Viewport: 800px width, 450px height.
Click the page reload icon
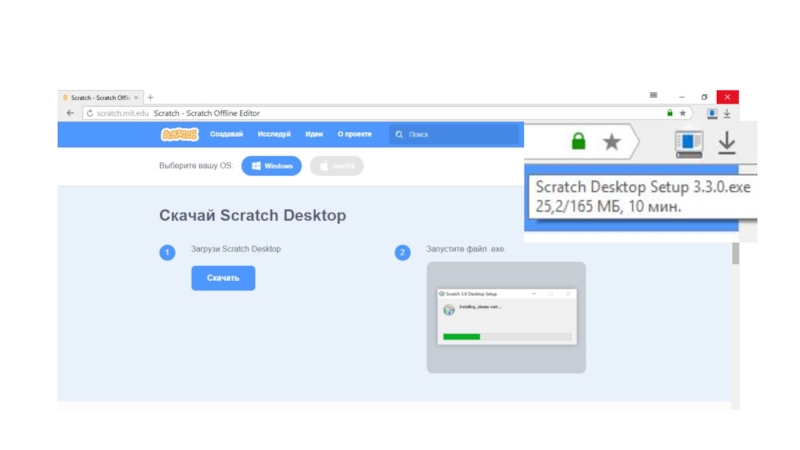click(90, 113)
